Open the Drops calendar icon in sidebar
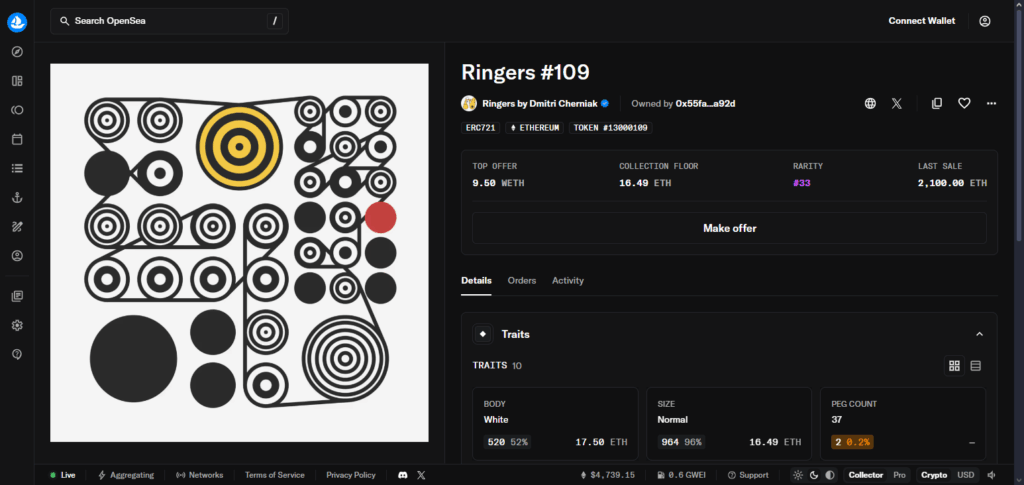The width and height of the screenshot is (1024, 485). click(x=18, y=139)
